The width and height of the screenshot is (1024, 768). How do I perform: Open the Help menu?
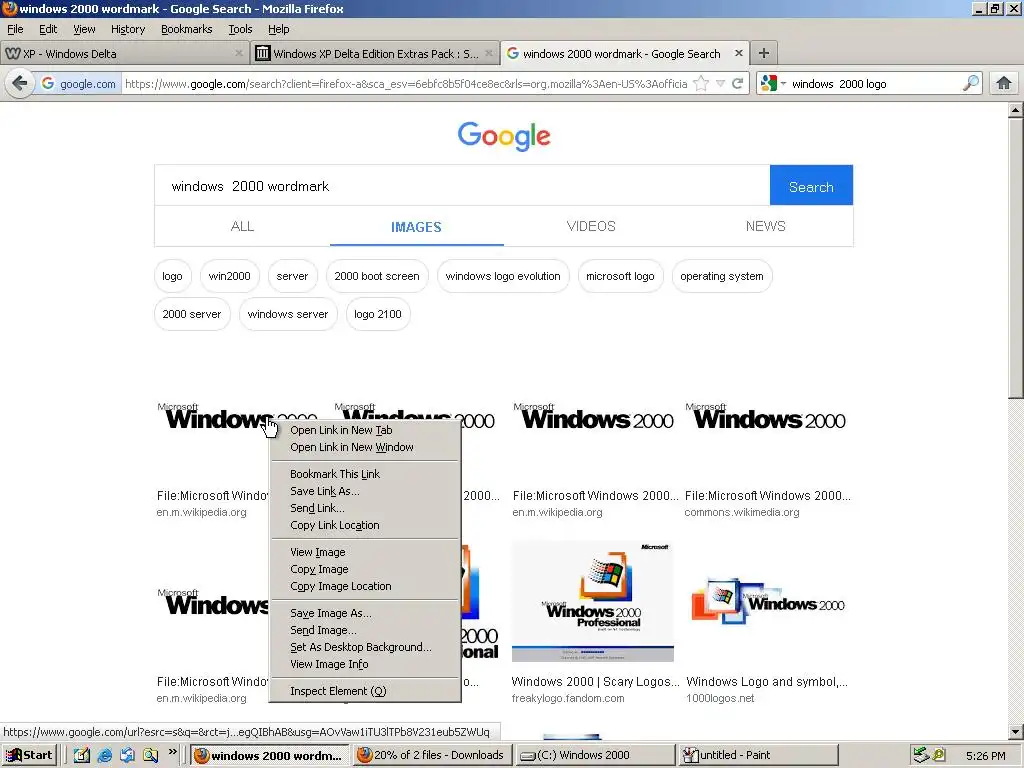[x=278, y=29]
